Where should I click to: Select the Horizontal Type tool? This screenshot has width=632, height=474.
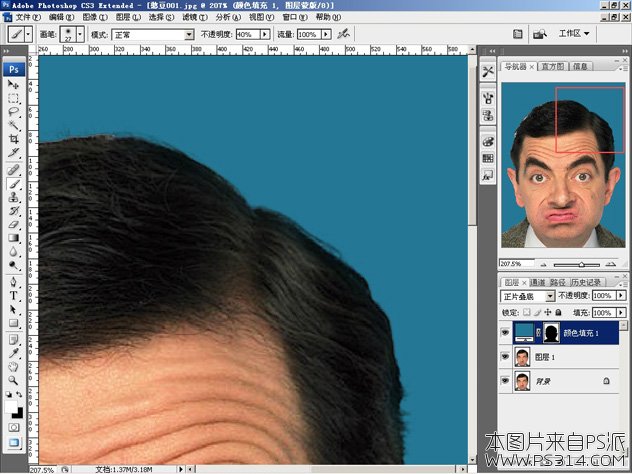click(x=14, y=295)
